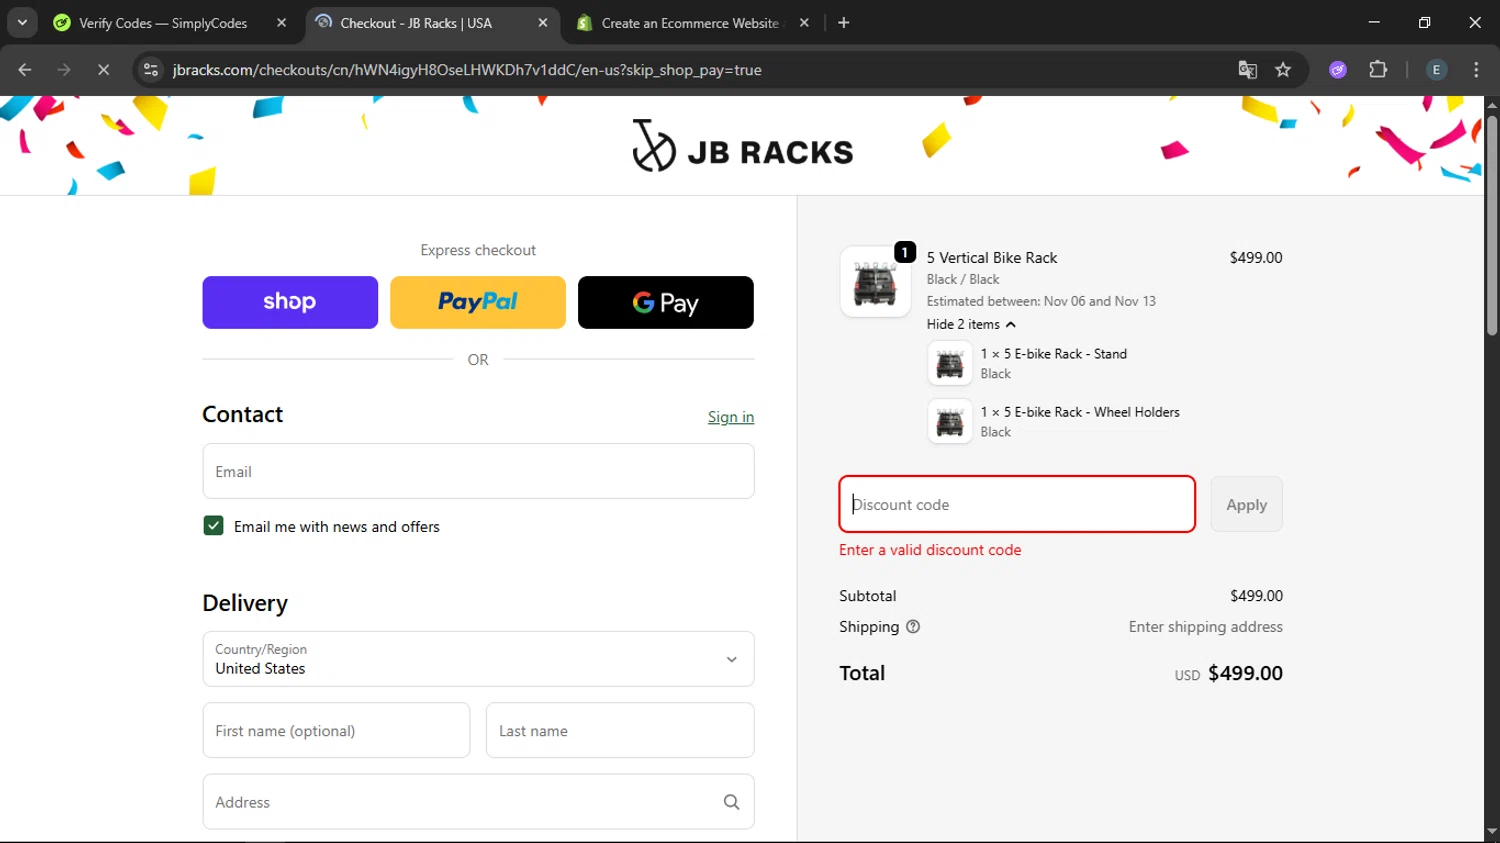This screenshot has height=843, width=1500.
Task: Close the Checkout - JB Racks tab
Action: point(543,23)
